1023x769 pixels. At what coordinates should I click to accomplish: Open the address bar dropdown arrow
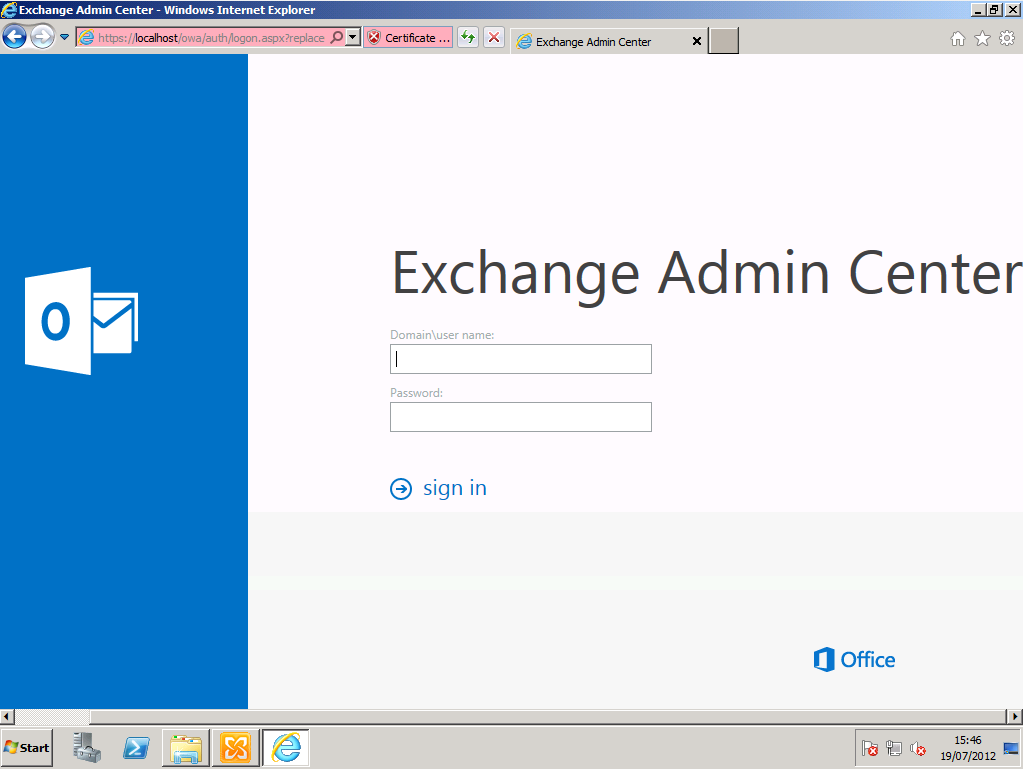tap(354, 37)
